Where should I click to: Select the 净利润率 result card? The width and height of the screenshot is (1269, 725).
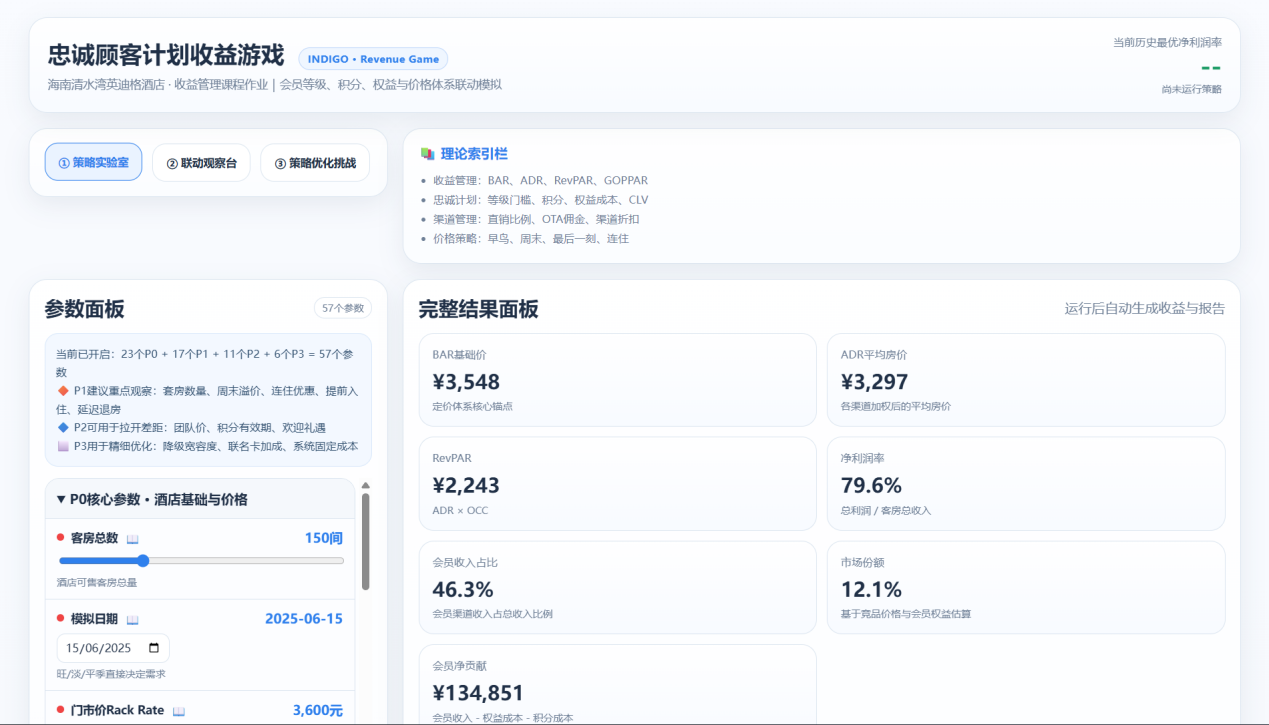pos(1026,485)
